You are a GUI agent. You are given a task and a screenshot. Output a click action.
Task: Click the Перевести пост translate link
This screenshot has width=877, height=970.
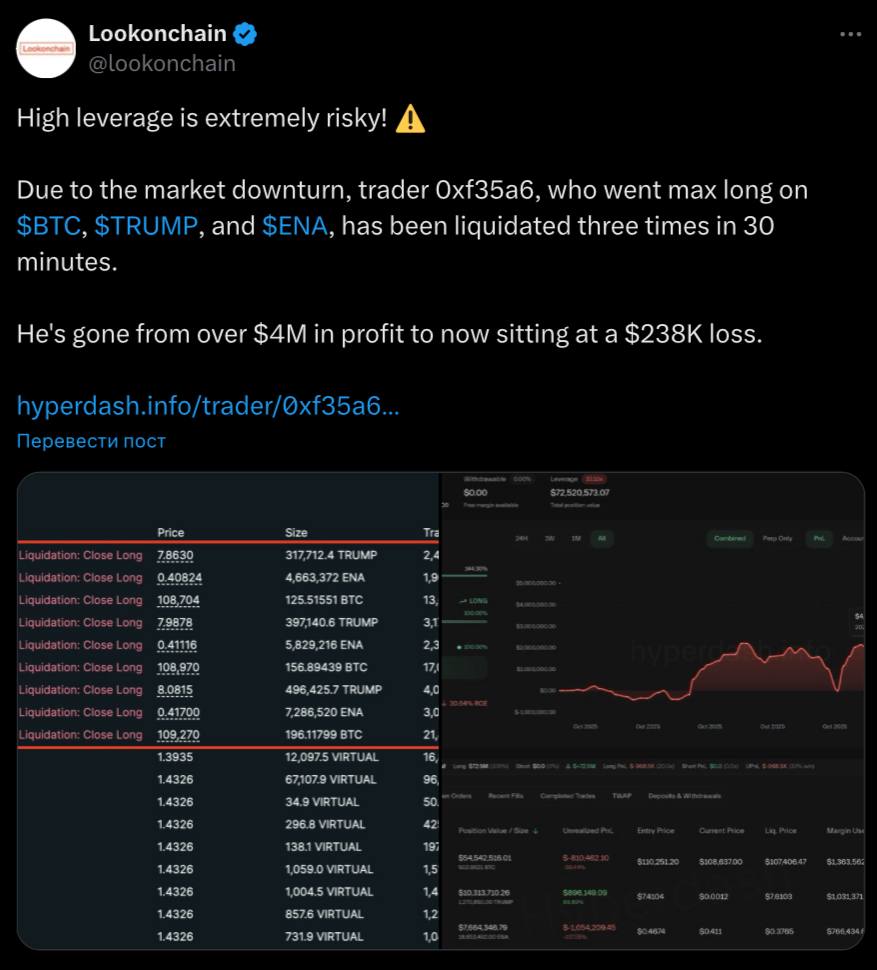coord(91,441)
